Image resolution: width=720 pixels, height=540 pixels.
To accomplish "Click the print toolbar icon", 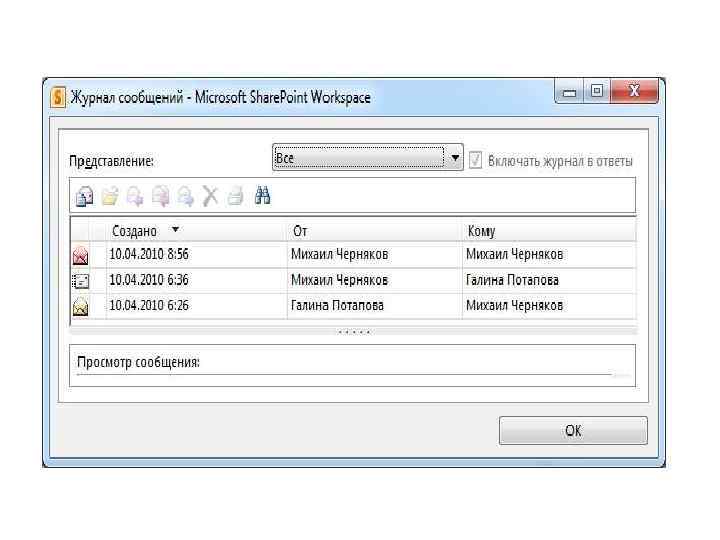I will click(236, 197).
